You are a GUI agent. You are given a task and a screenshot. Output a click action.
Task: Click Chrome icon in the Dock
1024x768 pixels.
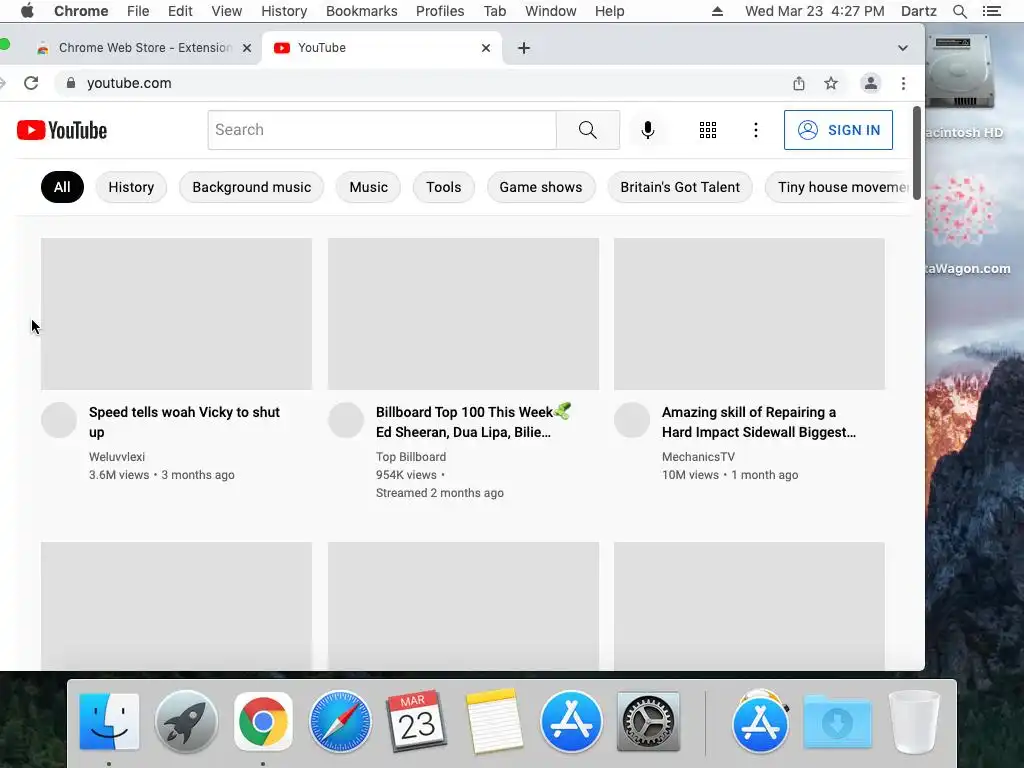[x=263, y=722]
